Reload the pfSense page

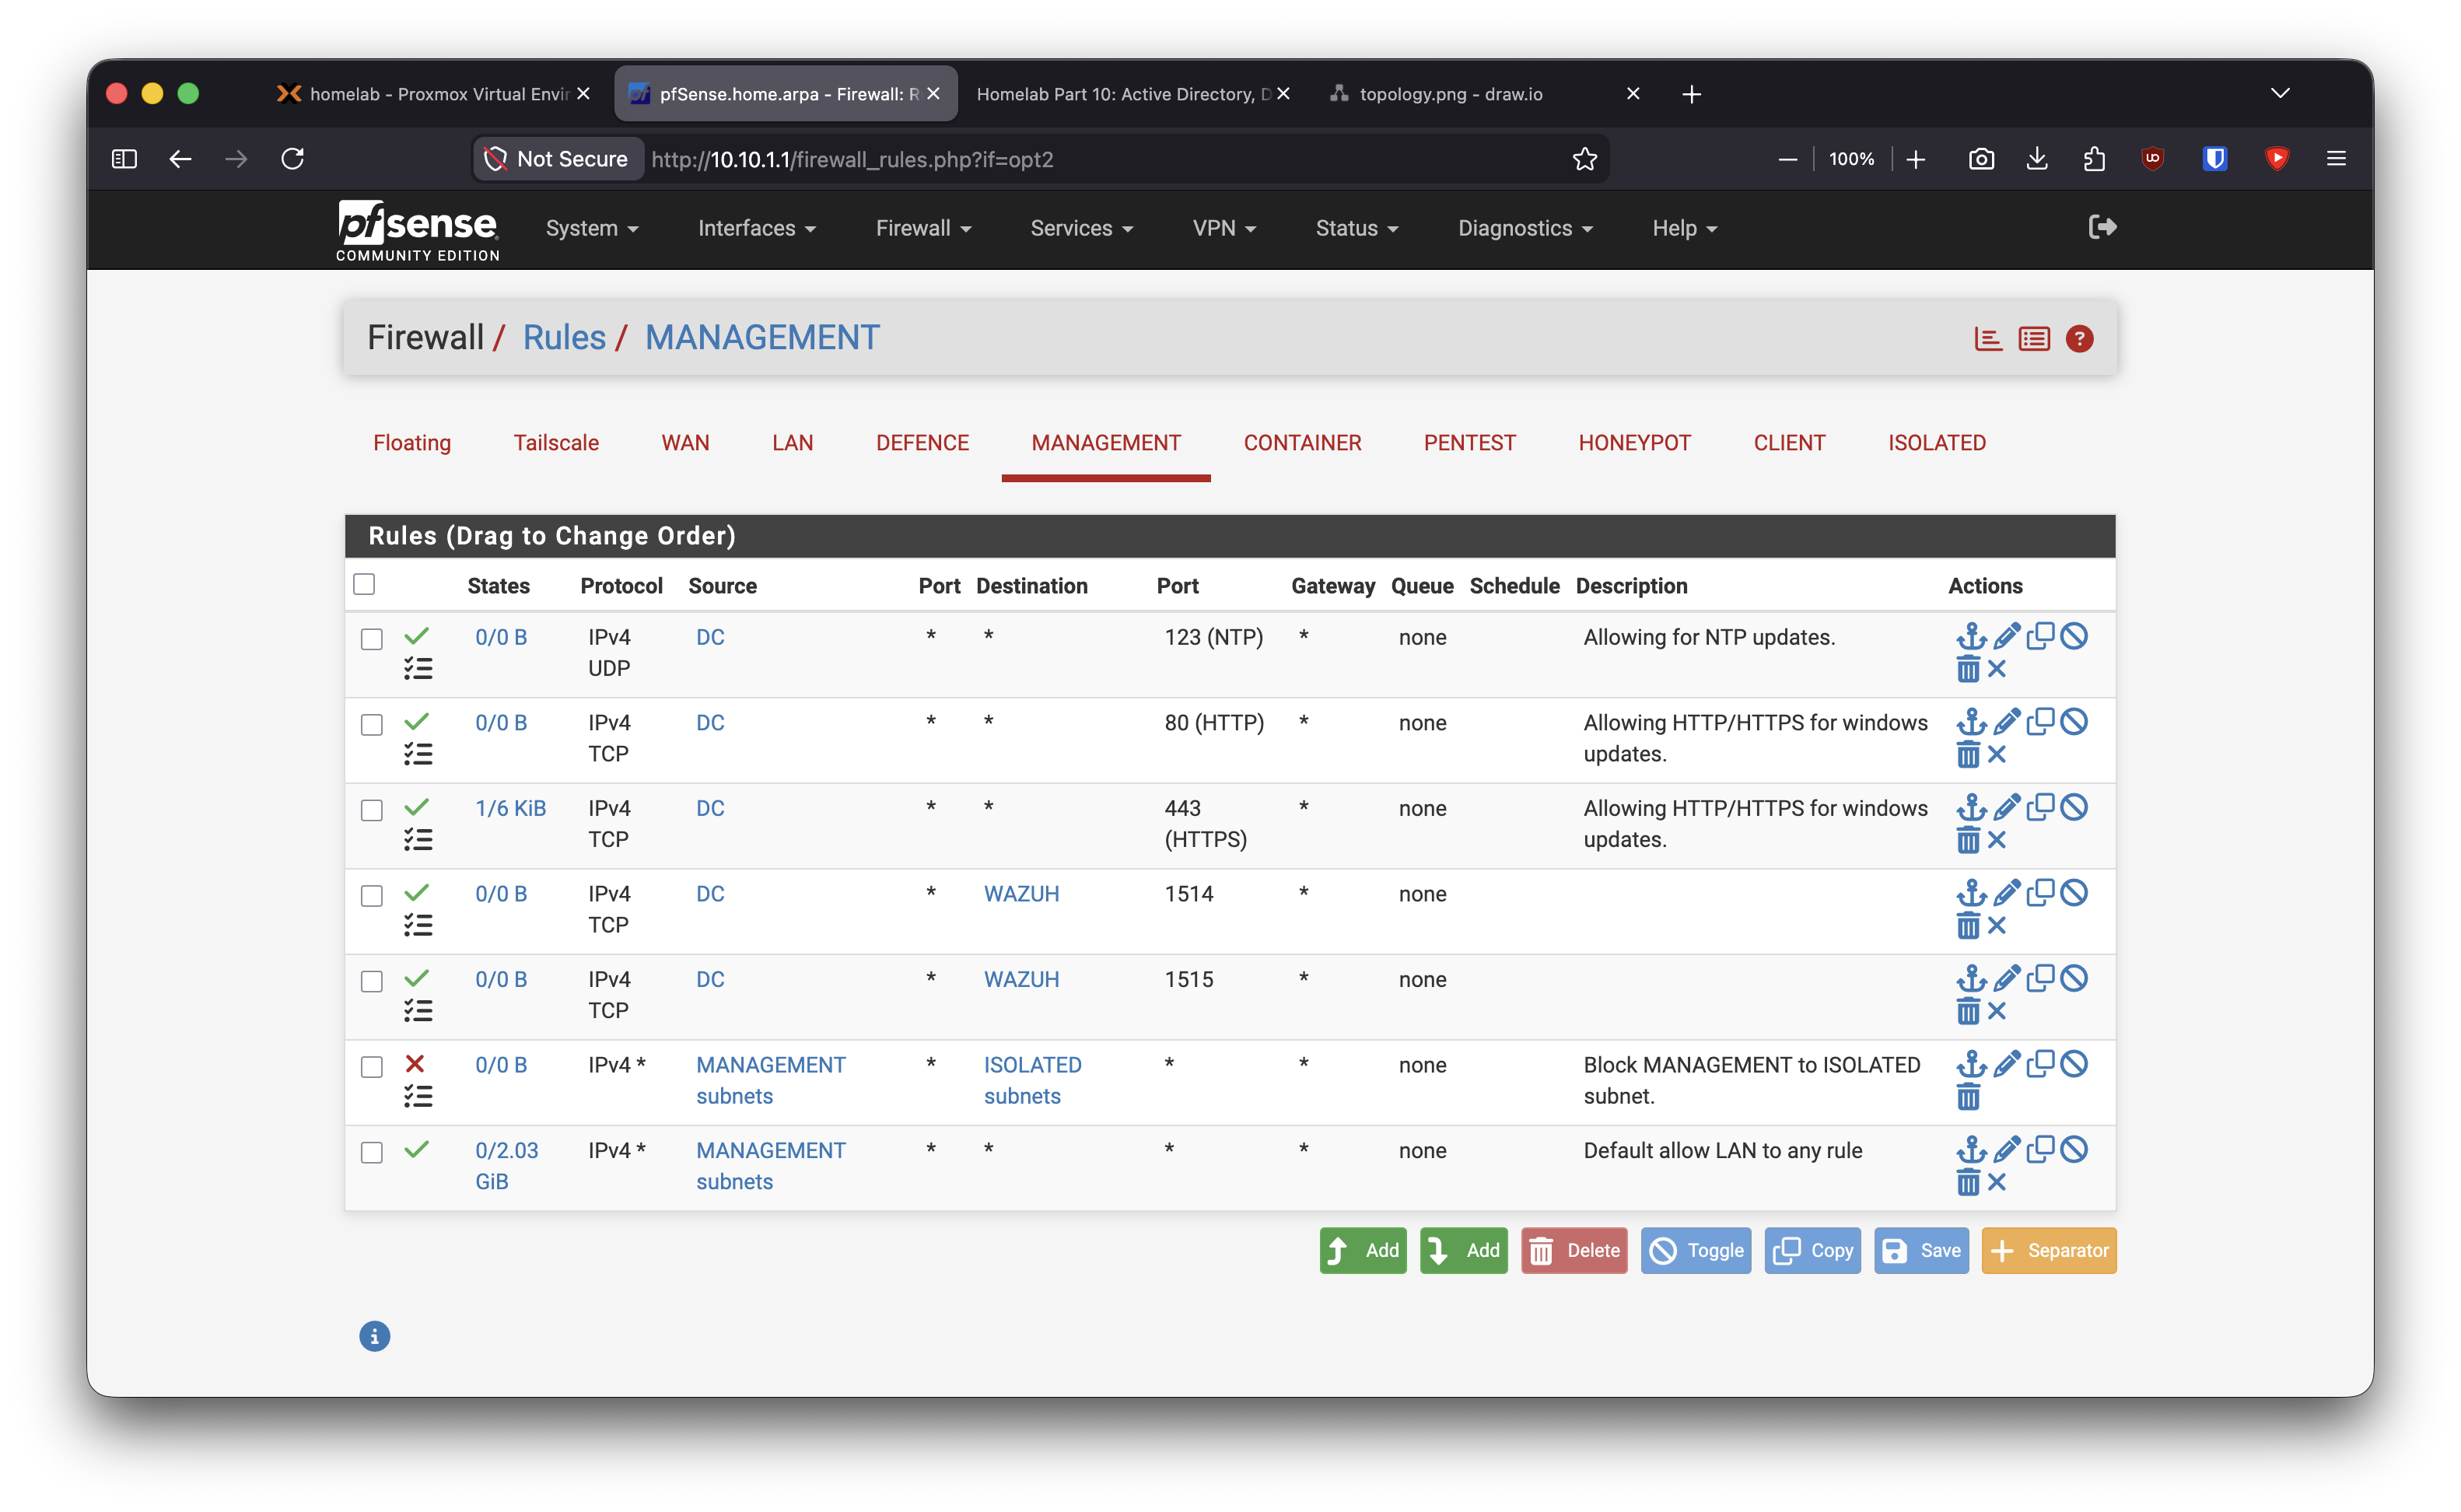(x=292, y=158)
